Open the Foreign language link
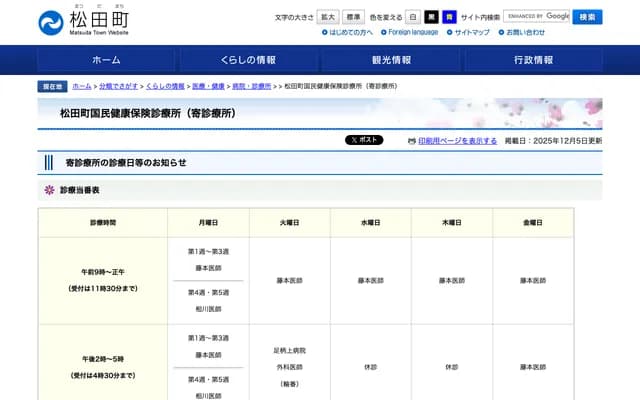The image size is (640, 400). click(x=412, y=32)
